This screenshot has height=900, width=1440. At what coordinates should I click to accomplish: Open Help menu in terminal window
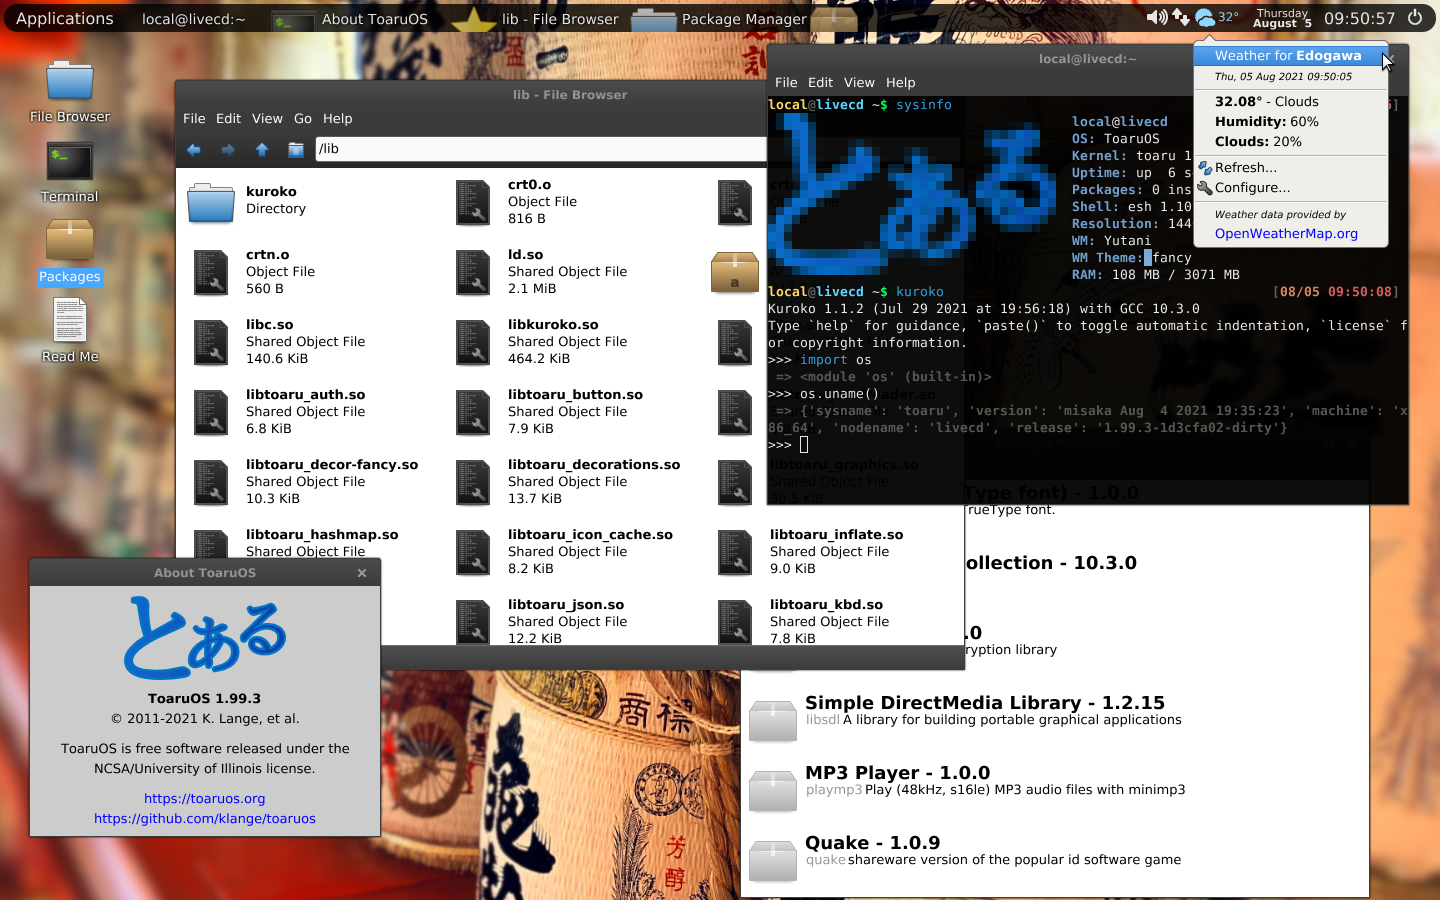coord(900,82)
